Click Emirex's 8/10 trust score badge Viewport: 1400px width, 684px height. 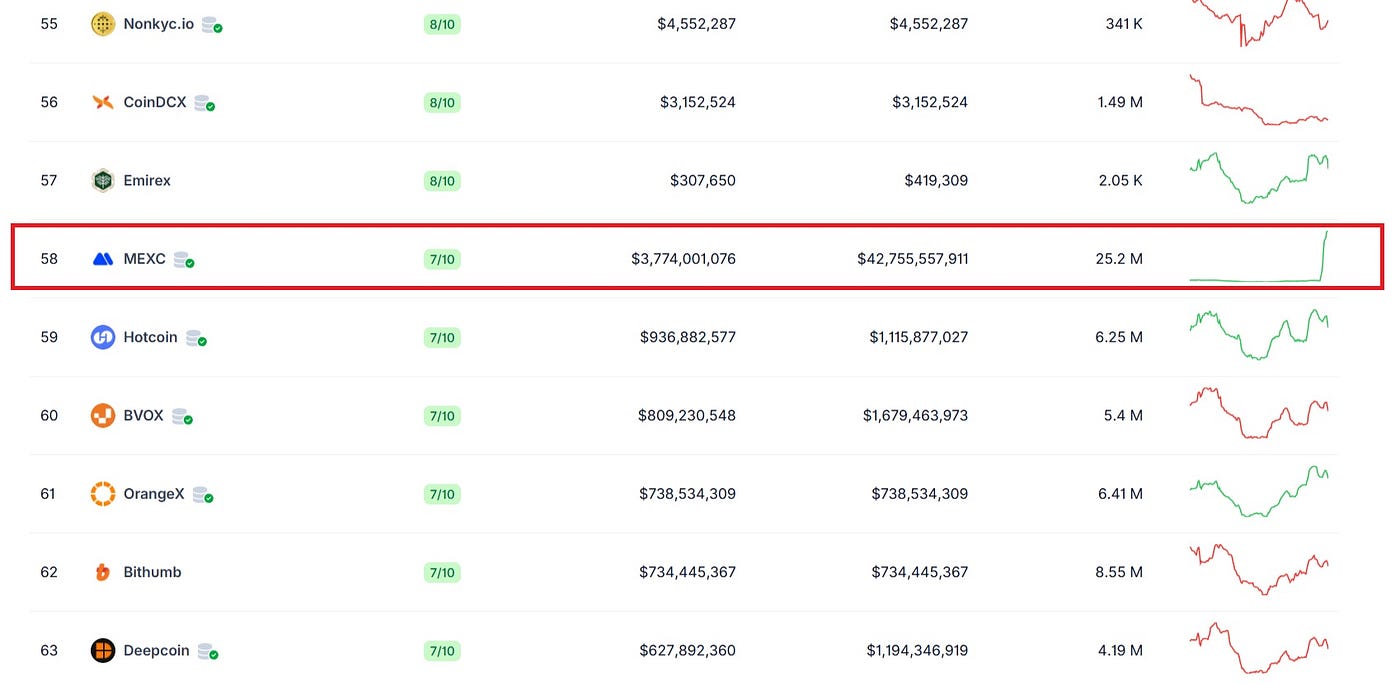442,180
